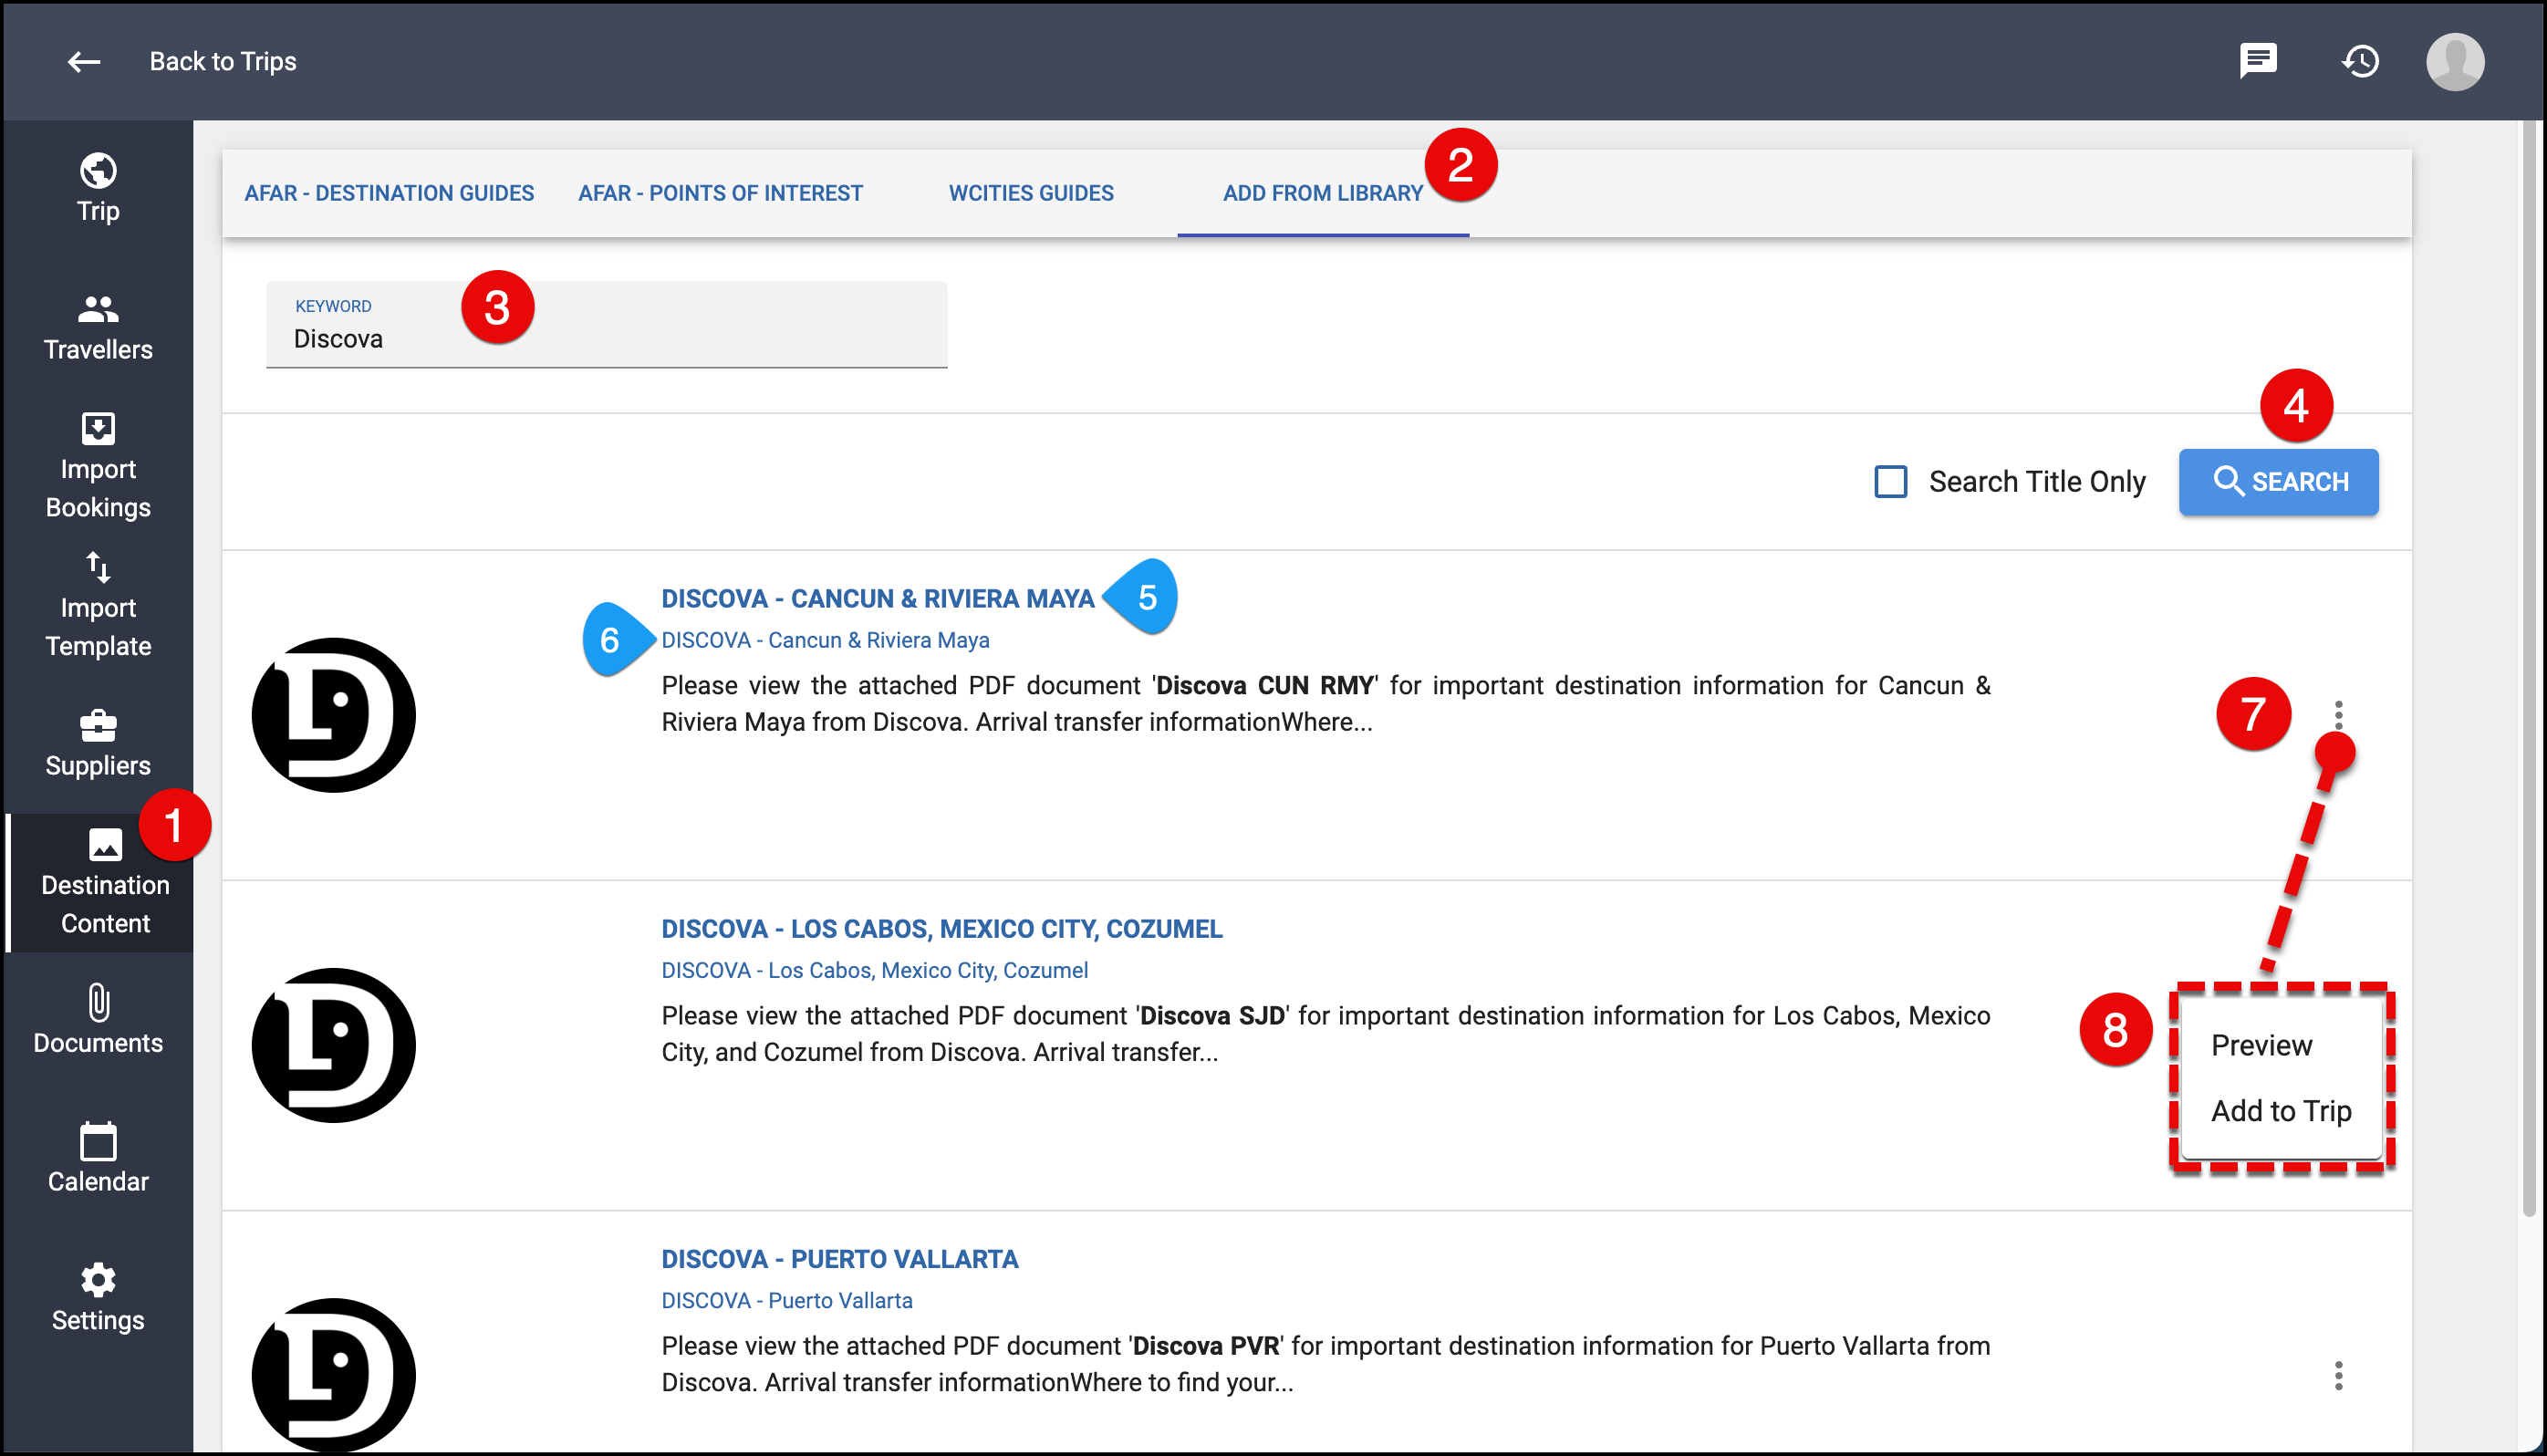
Task: Focus the Keyword input field
Action: click(606, 325)
